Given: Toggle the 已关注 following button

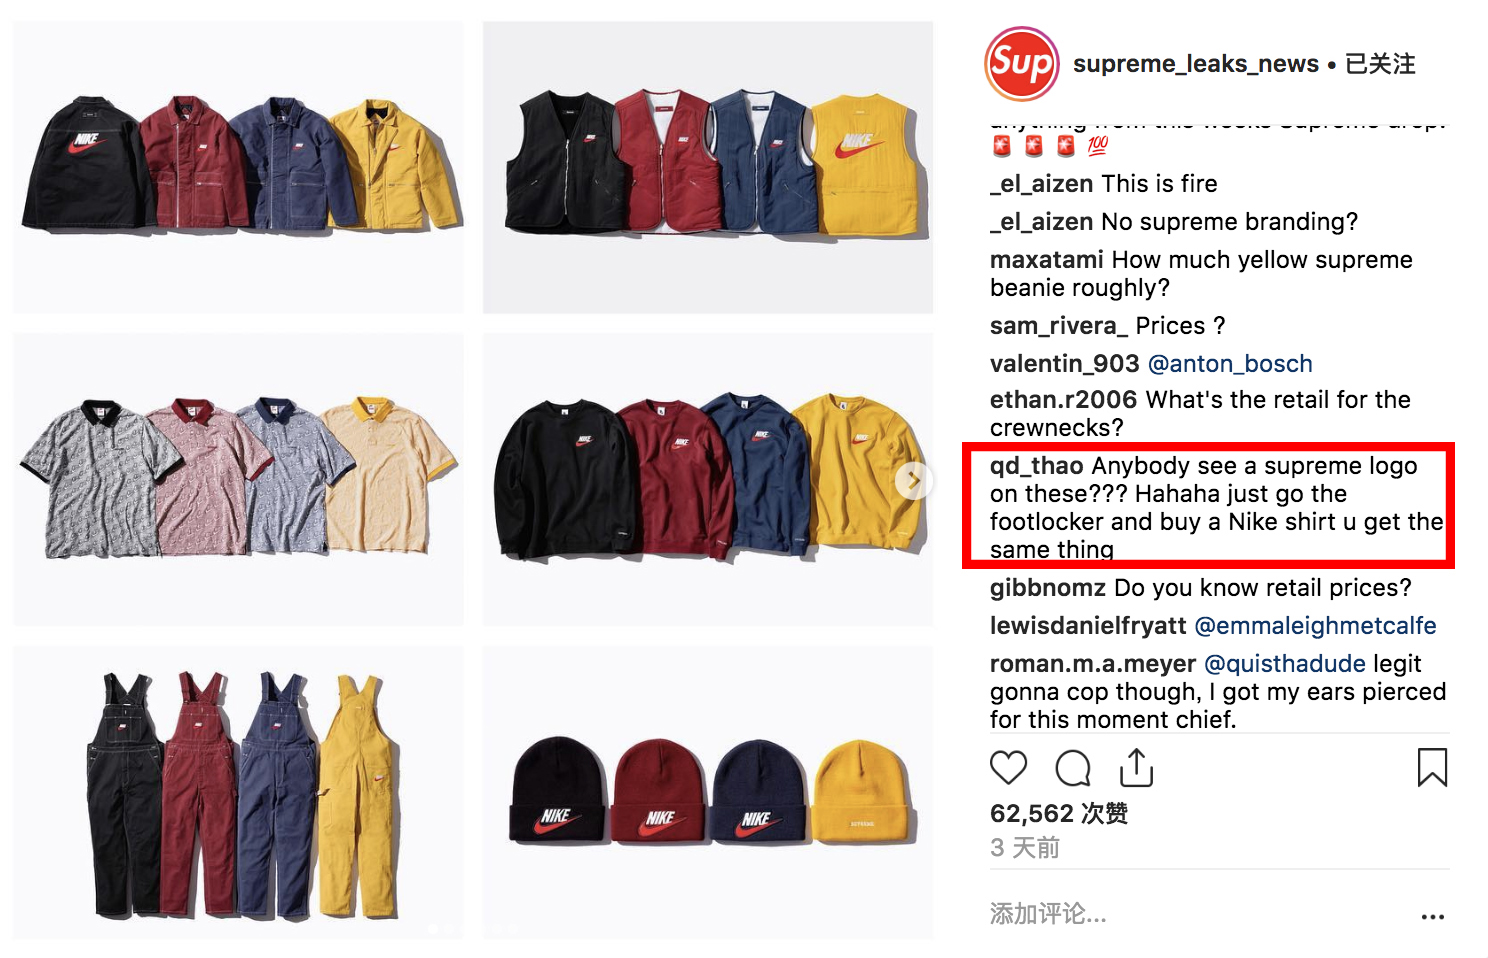Looking at the screenshot, I should pos(1380,64).
